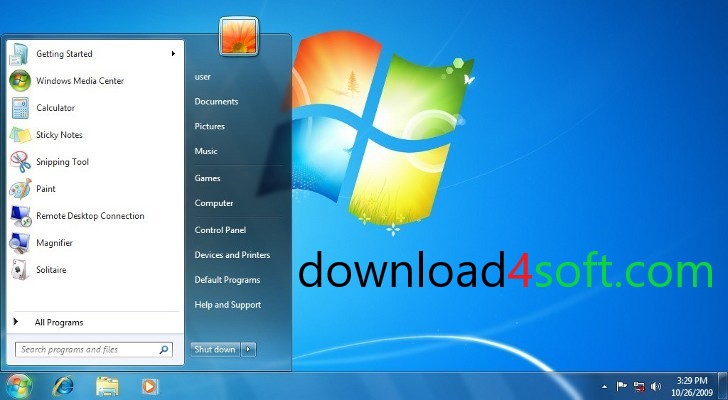Open Control Panel
Image resolution: width=728 pixels, height=400 pixels.
click(220, 230)
